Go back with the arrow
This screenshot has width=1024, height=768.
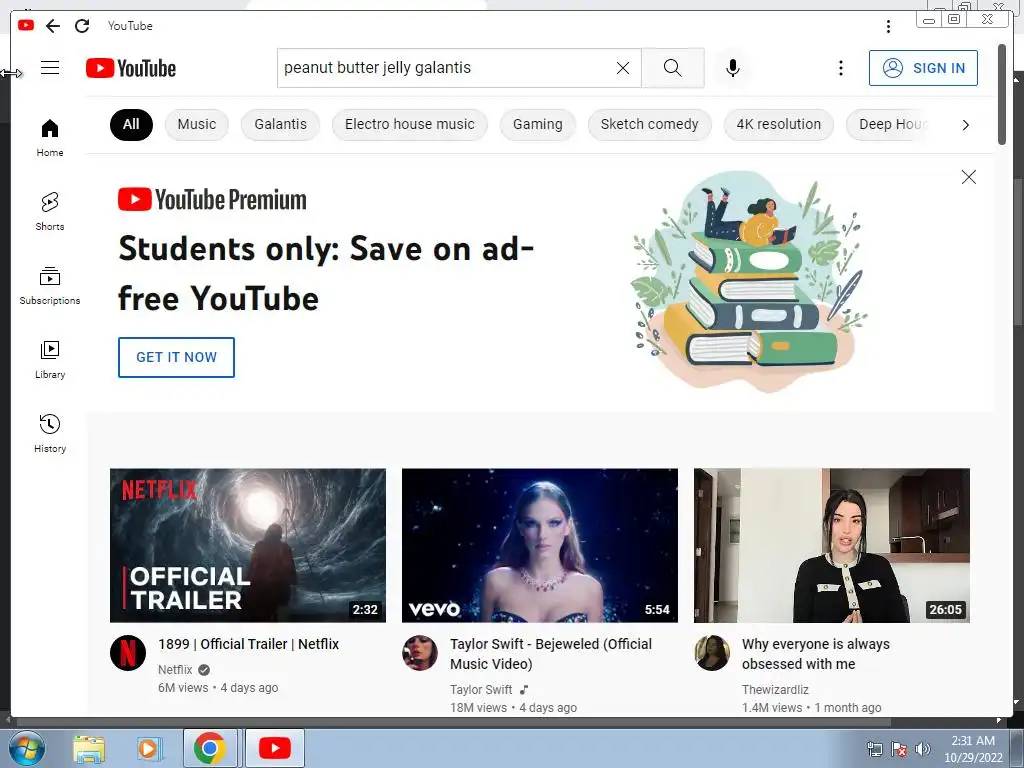(53, 25)
